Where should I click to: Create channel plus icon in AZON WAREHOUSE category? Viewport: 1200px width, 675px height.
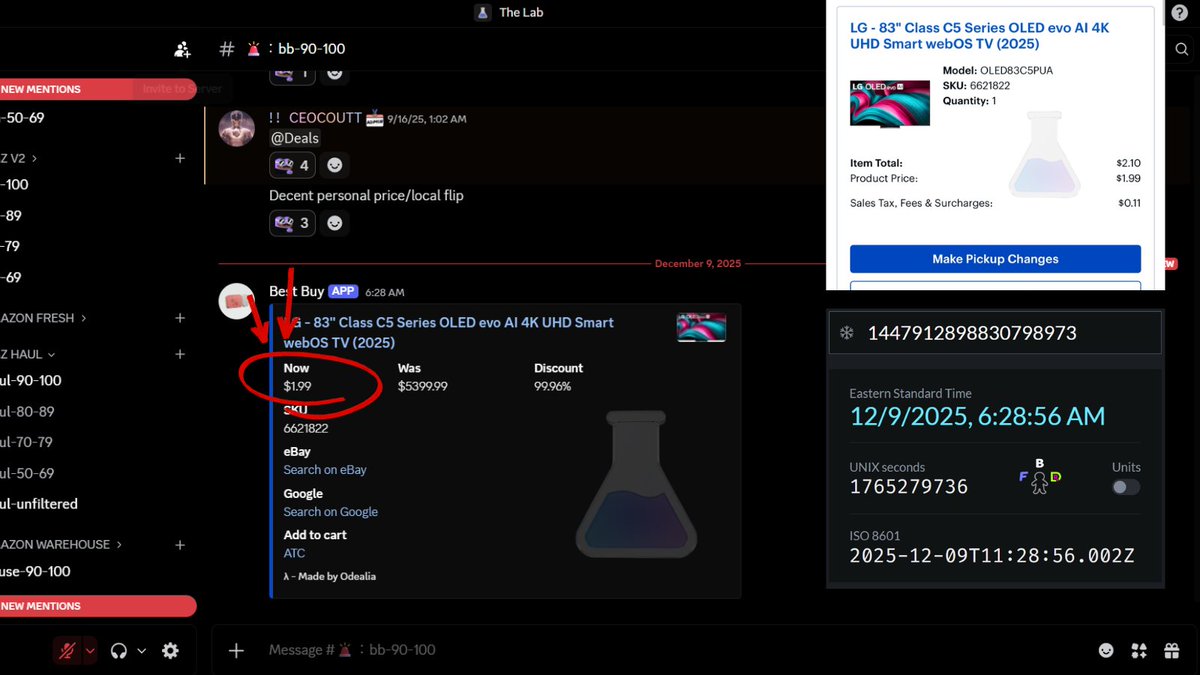180,545
